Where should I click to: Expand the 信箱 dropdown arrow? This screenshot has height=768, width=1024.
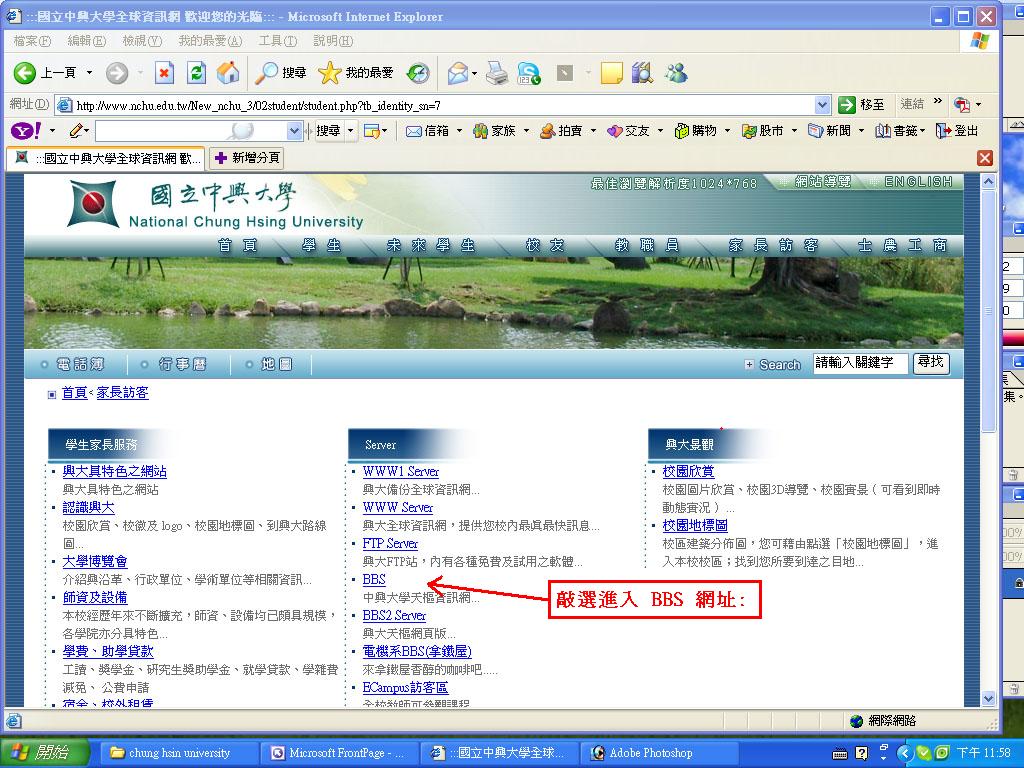(x=459, y=131)
